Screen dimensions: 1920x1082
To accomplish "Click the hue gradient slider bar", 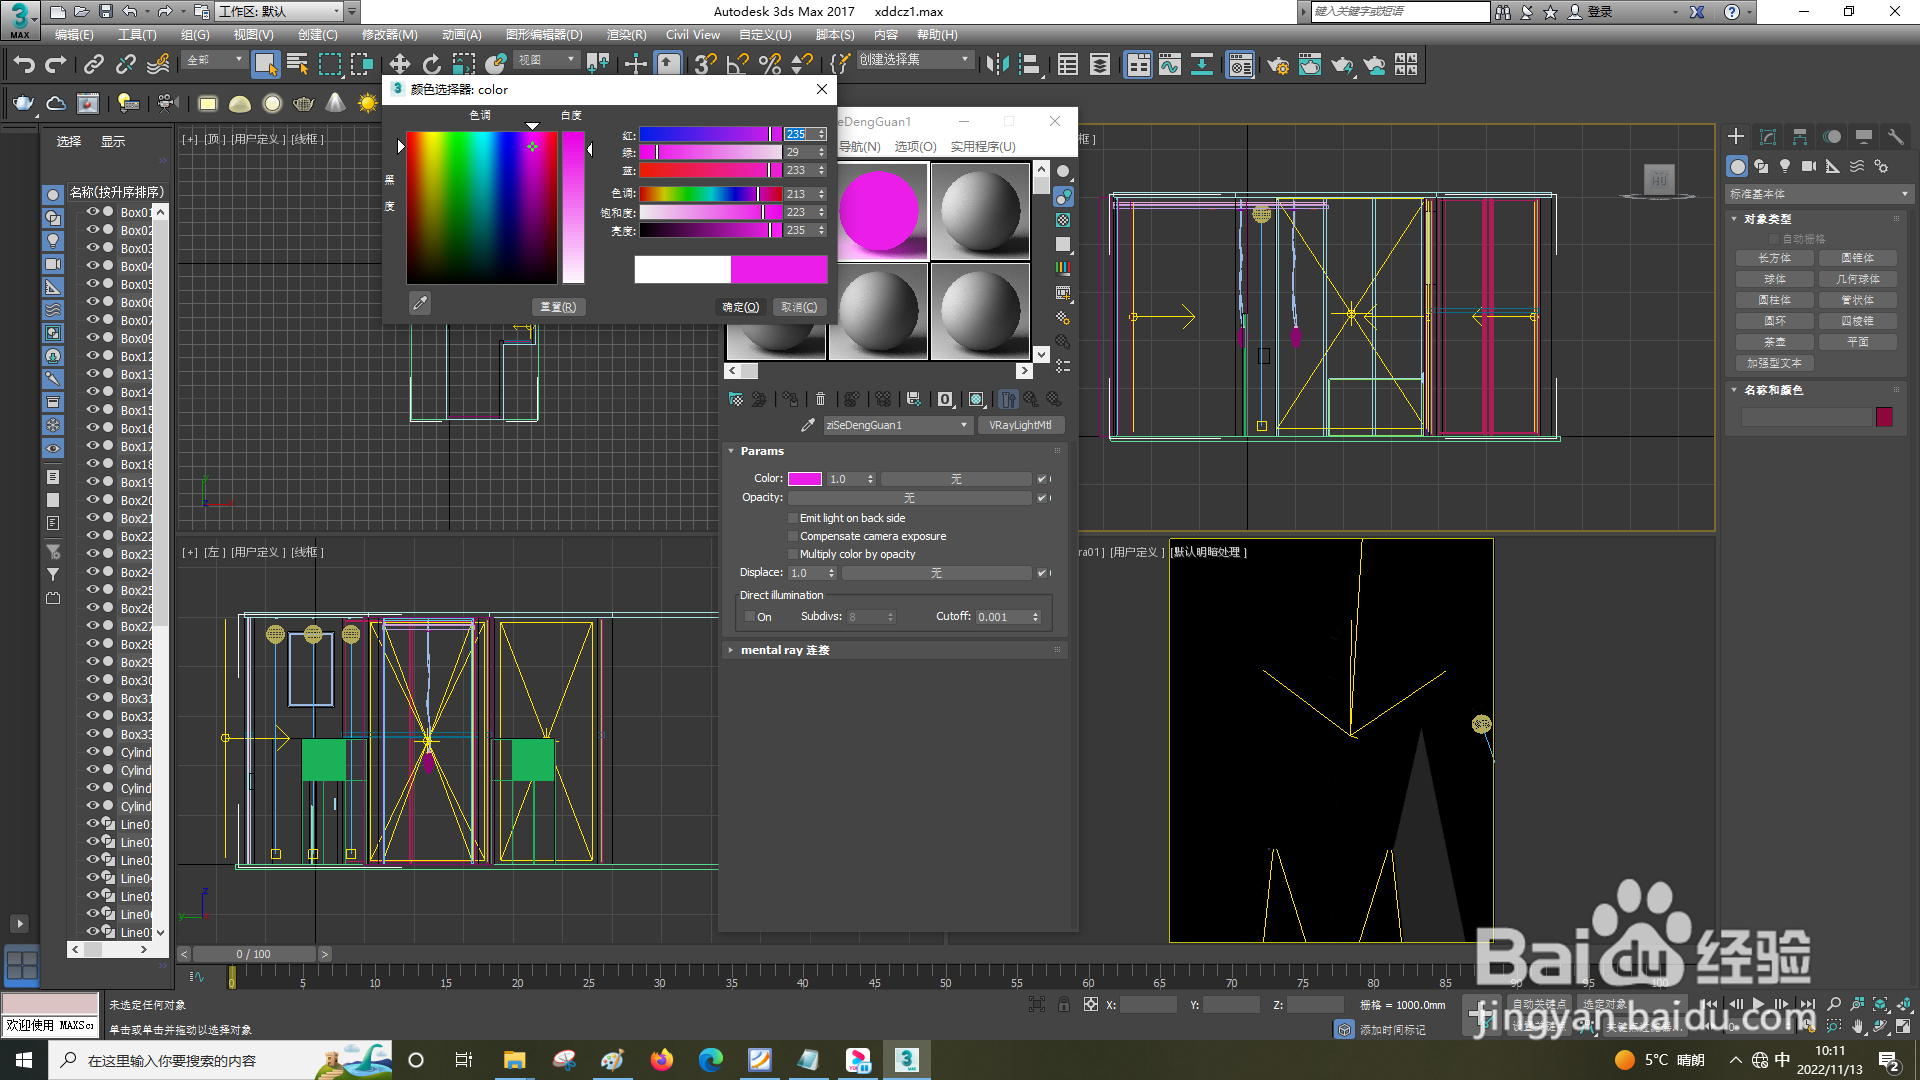I will pos(710,194).
